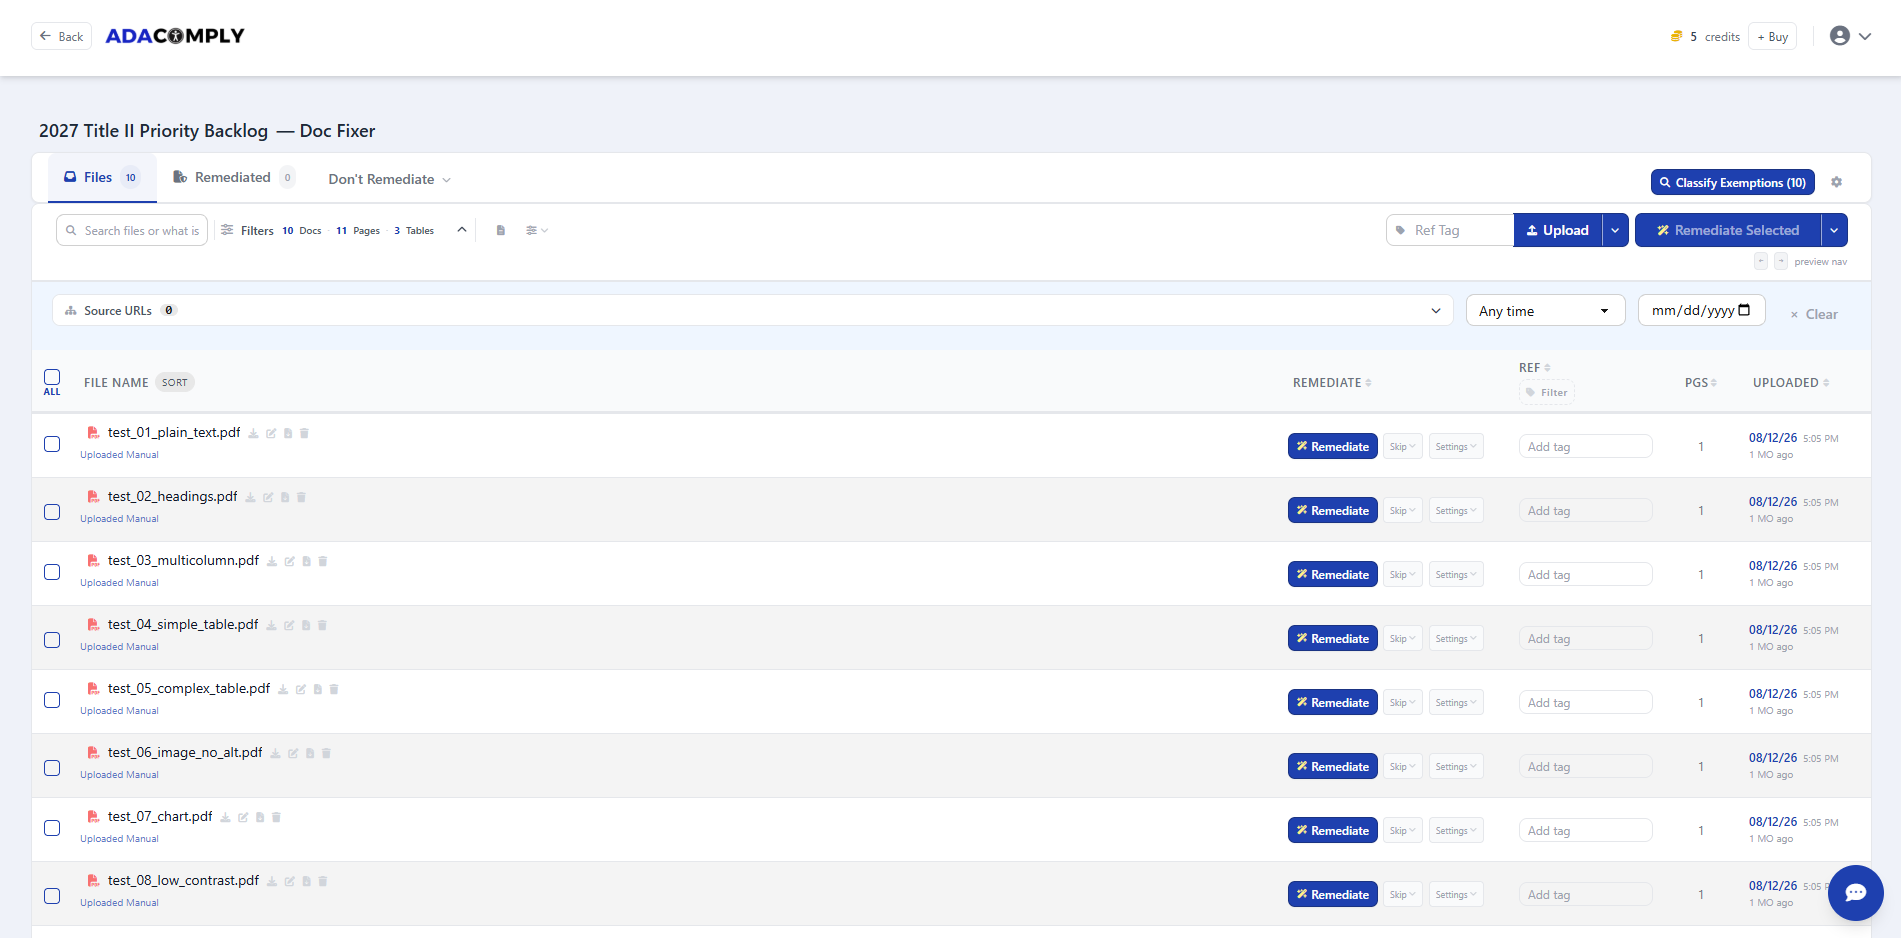1901x938 pixels.
Task: Tick the checkbox for test_04_simple_table.pdf
Action: pos(52,640)
